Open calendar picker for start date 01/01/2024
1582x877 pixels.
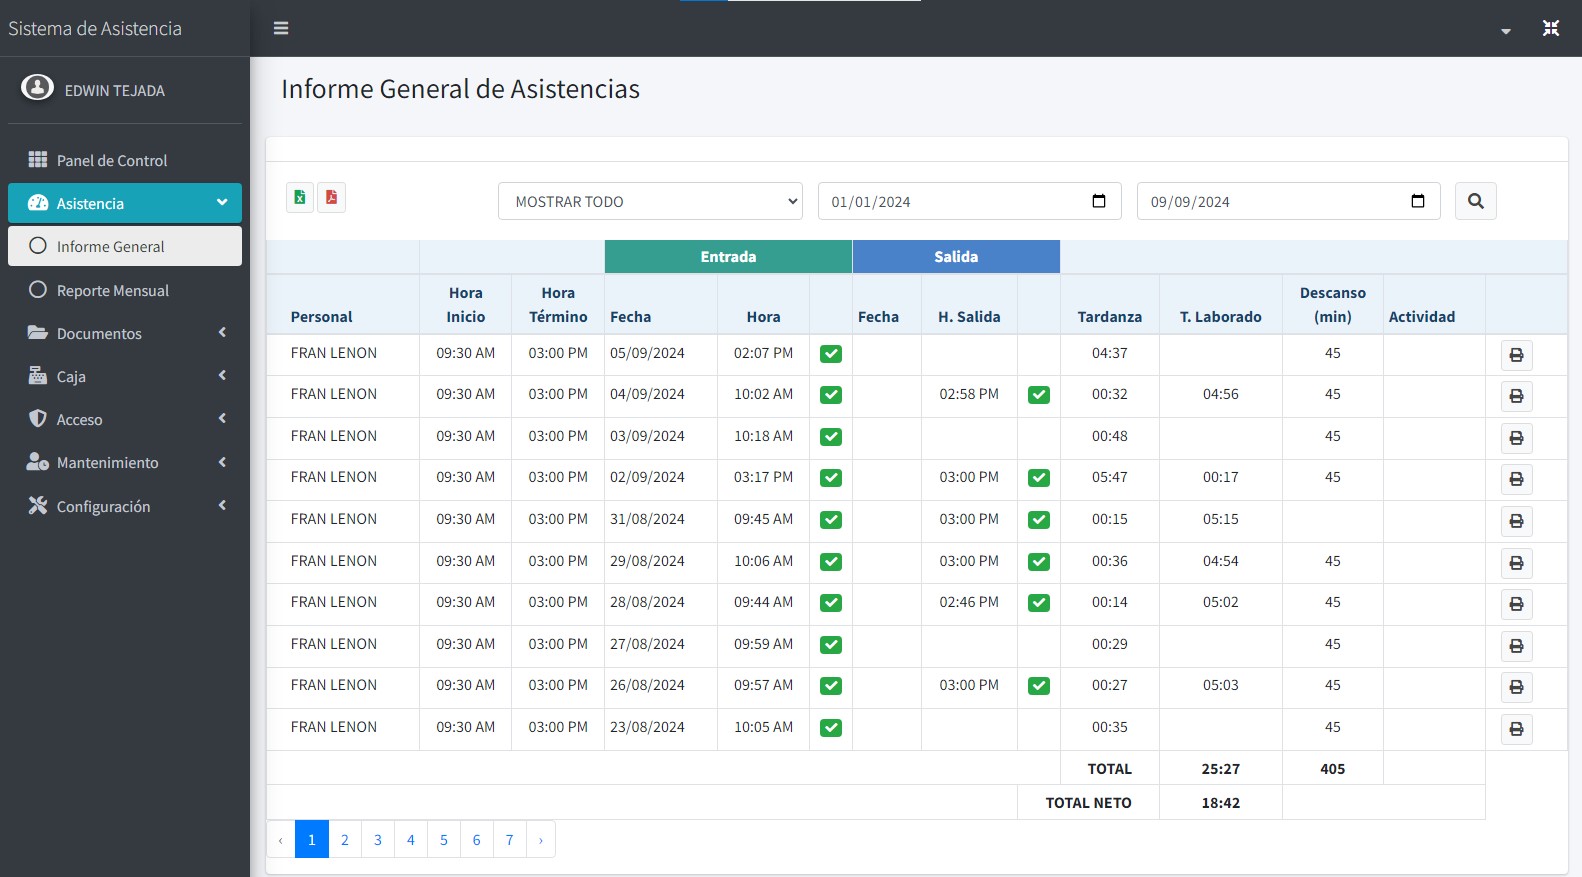click(1098, 201)
